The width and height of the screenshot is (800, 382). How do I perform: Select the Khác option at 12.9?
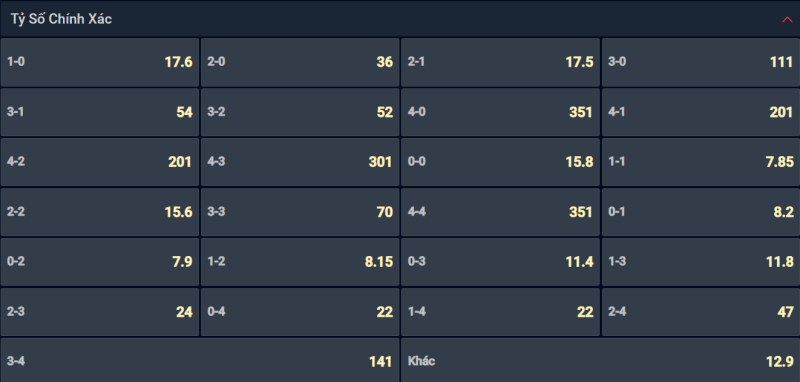coord(601,360)
